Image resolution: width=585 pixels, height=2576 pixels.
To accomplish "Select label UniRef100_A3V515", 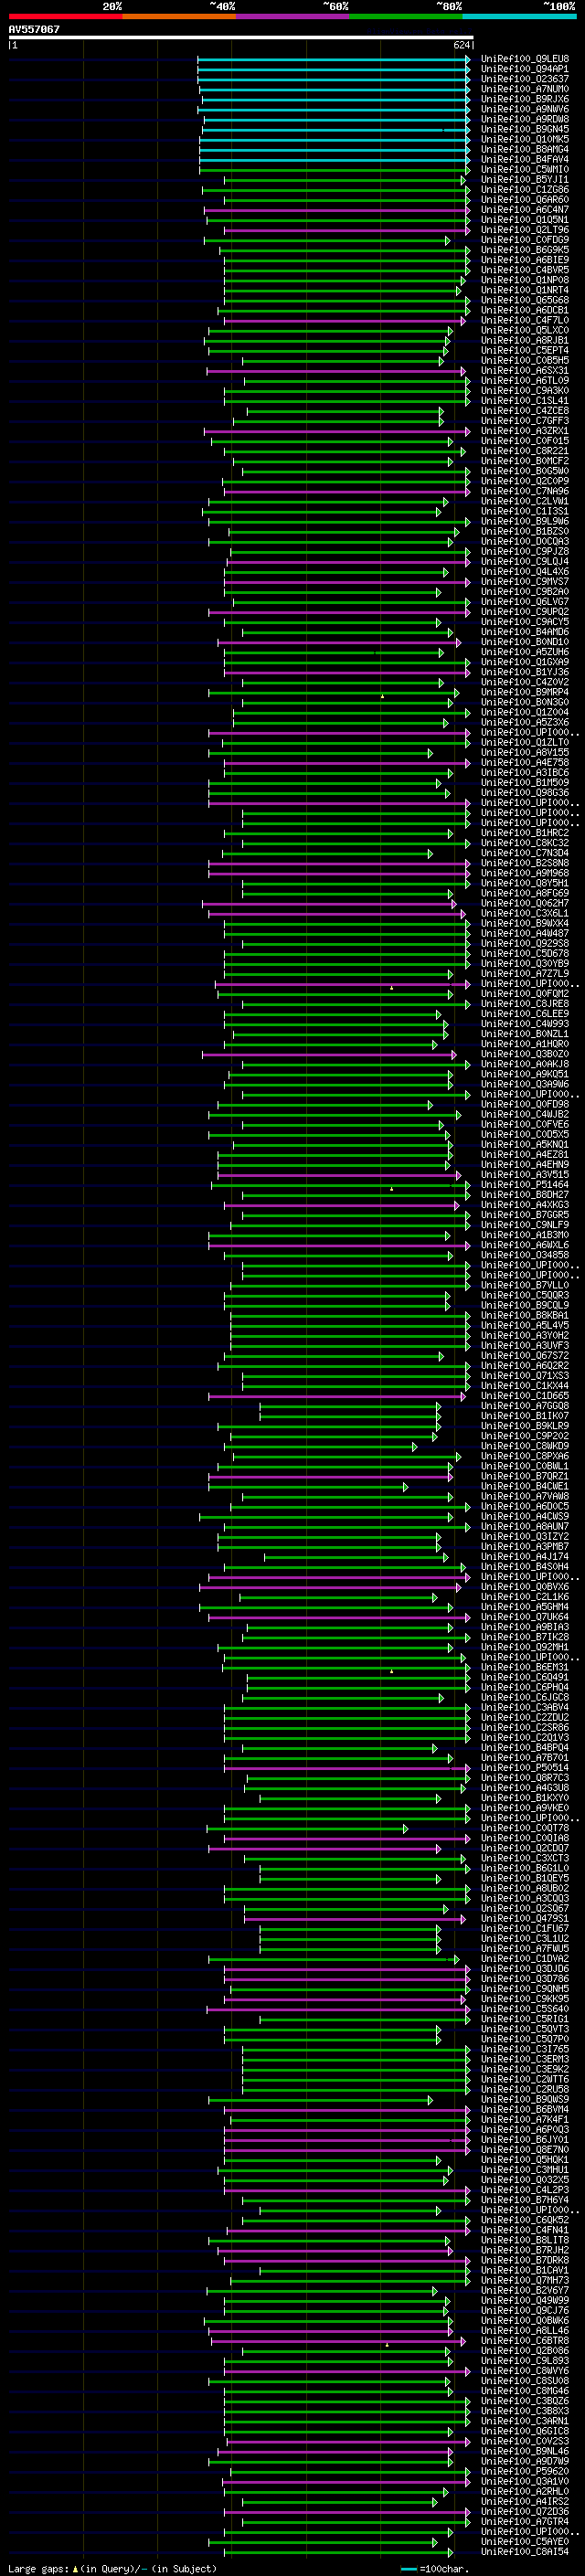I will point(525,1175).
